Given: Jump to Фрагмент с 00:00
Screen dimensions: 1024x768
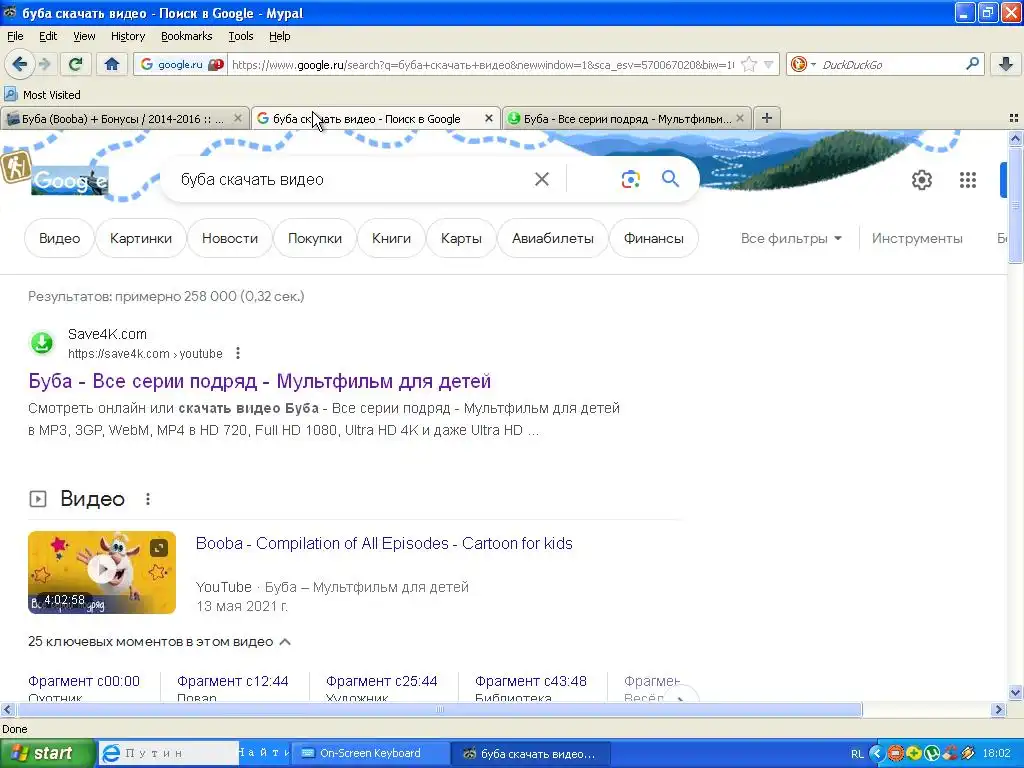Looking at the screenshot, I should (x=84, y=681).
